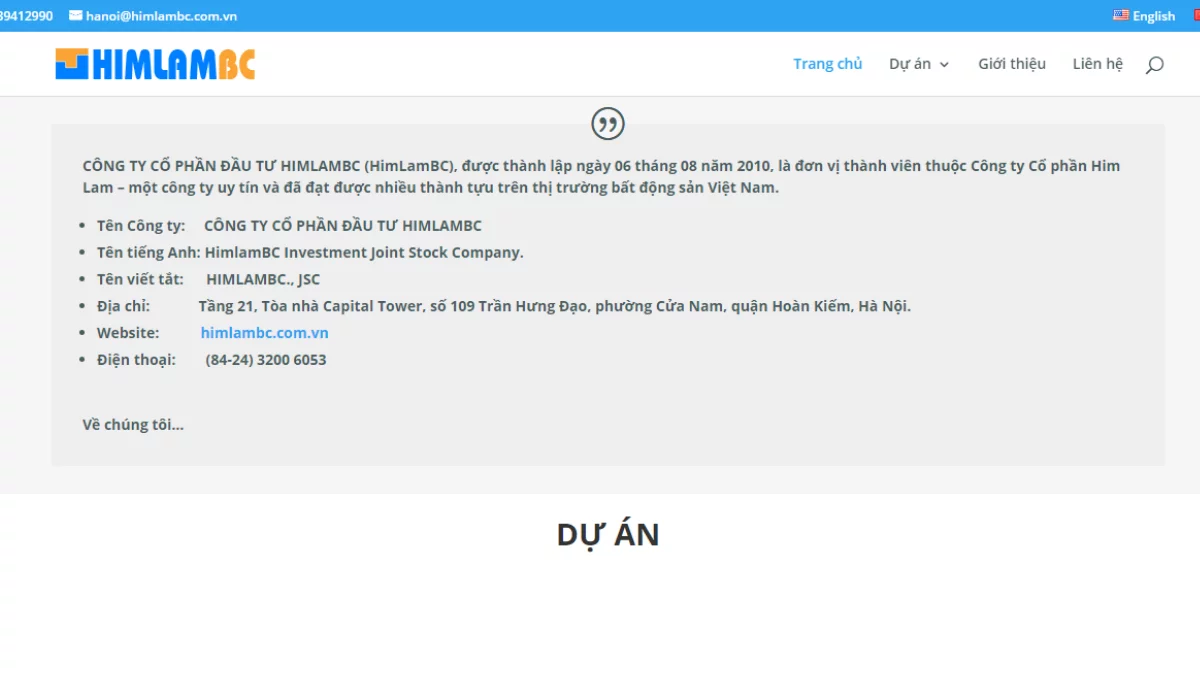
Task: Switch language to English
Action: coord(1153,16)
